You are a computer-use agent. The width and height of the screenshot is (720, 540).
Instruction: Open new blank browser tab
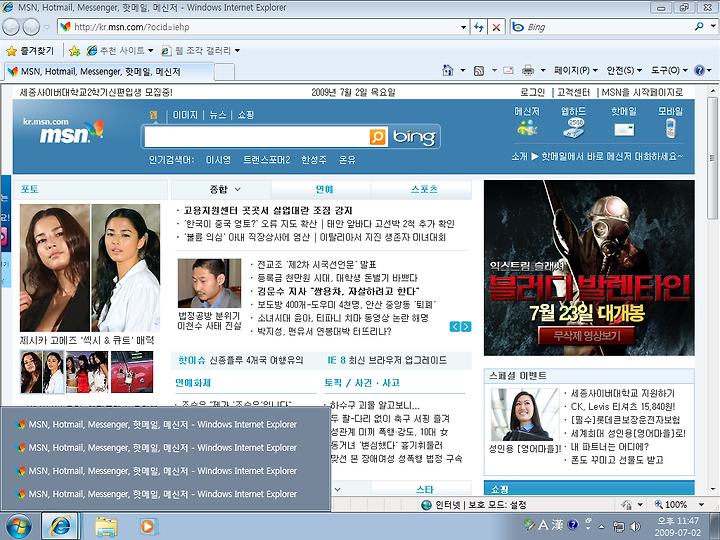(225, 72)
